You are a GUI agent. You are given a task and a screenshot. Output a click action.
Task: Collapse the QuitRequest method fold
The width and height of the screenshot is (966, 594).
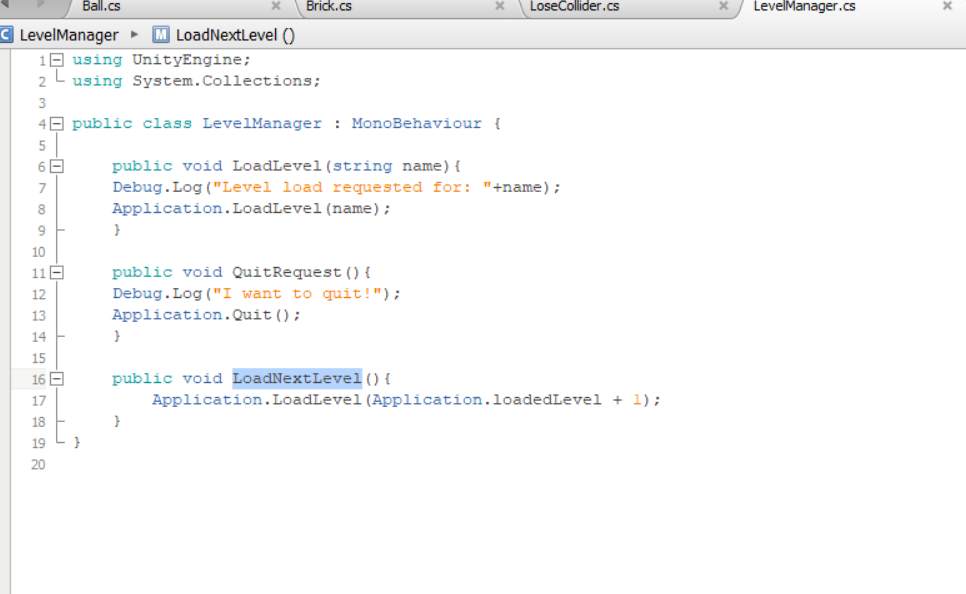pyautogui.click(x=55, y=271)
